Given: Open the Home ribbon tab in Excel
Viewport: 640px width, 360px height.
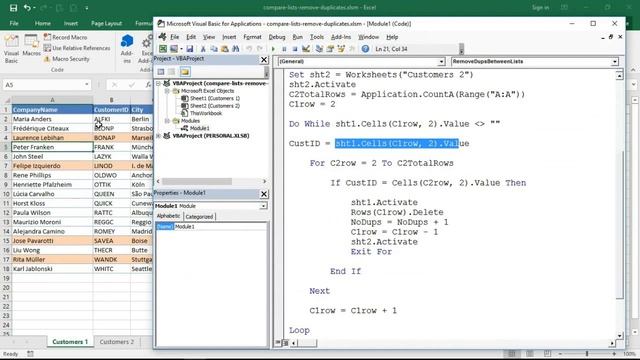Looking at the screenshot, I should tap(42, 23).
